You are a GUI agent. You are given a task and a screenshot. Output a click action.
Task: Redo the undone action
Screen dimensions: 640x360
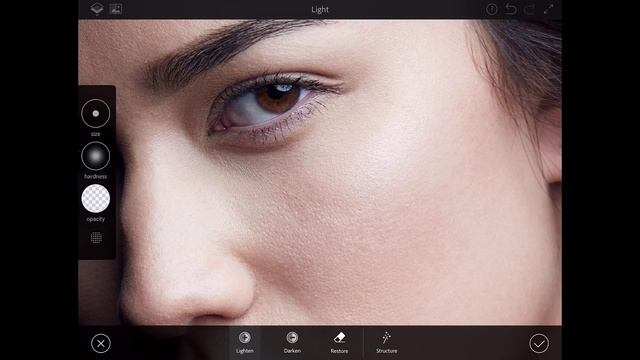pos(529,9)
